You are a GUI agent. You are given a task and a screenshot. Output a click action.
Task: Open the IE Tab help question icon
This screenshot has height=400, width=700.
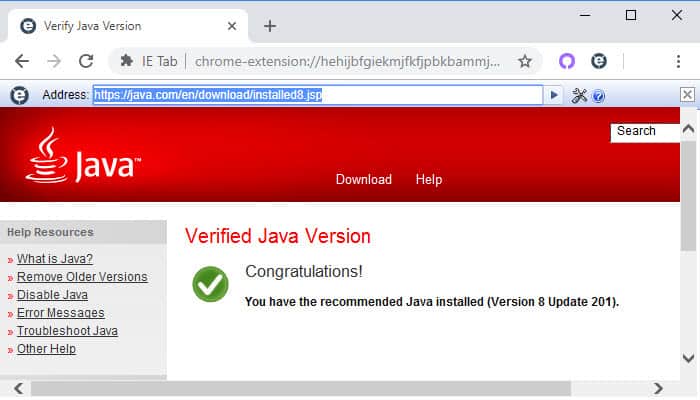coord(598,96)
